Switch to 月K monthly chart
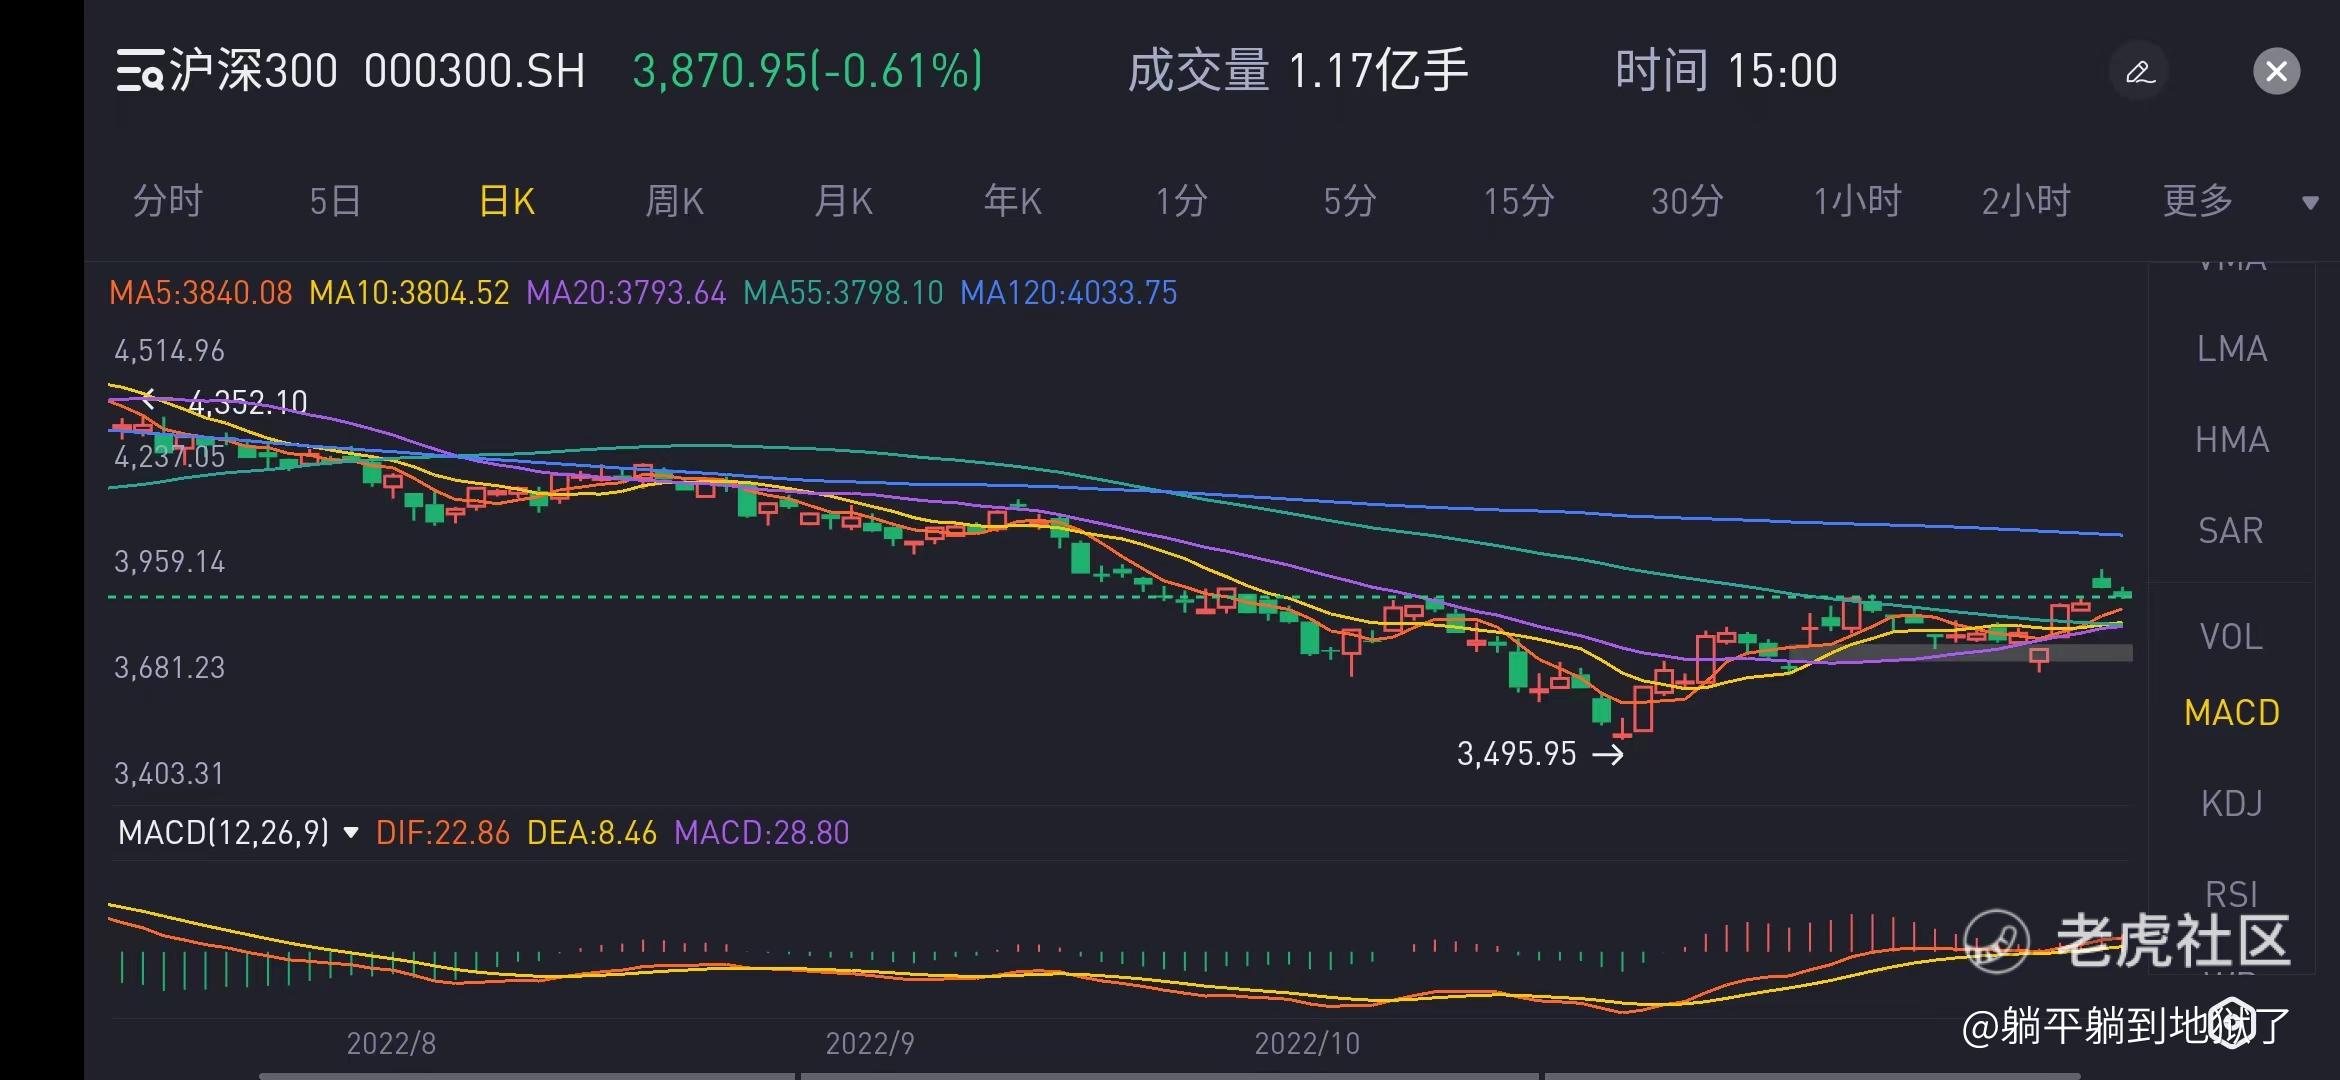Image resolution: width=2340 pixels, height=1080 pixels. click(843, 202)
